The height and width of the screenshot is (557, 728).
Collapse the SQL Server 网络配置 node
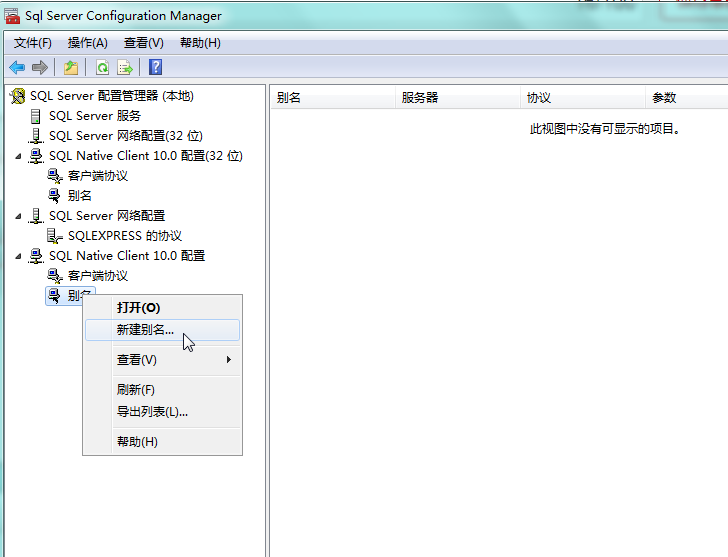[x=18, y=216]
